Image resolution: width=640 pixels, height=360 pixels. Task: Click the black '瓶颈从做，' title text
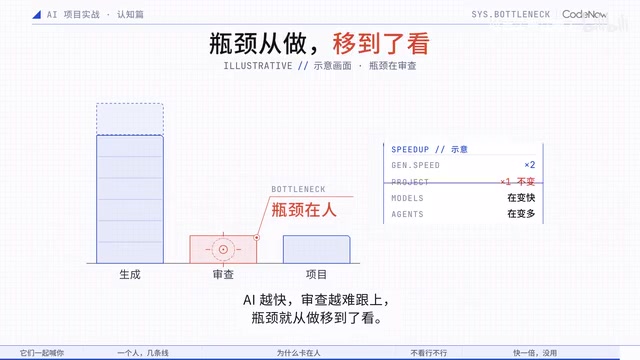[264, 44]
